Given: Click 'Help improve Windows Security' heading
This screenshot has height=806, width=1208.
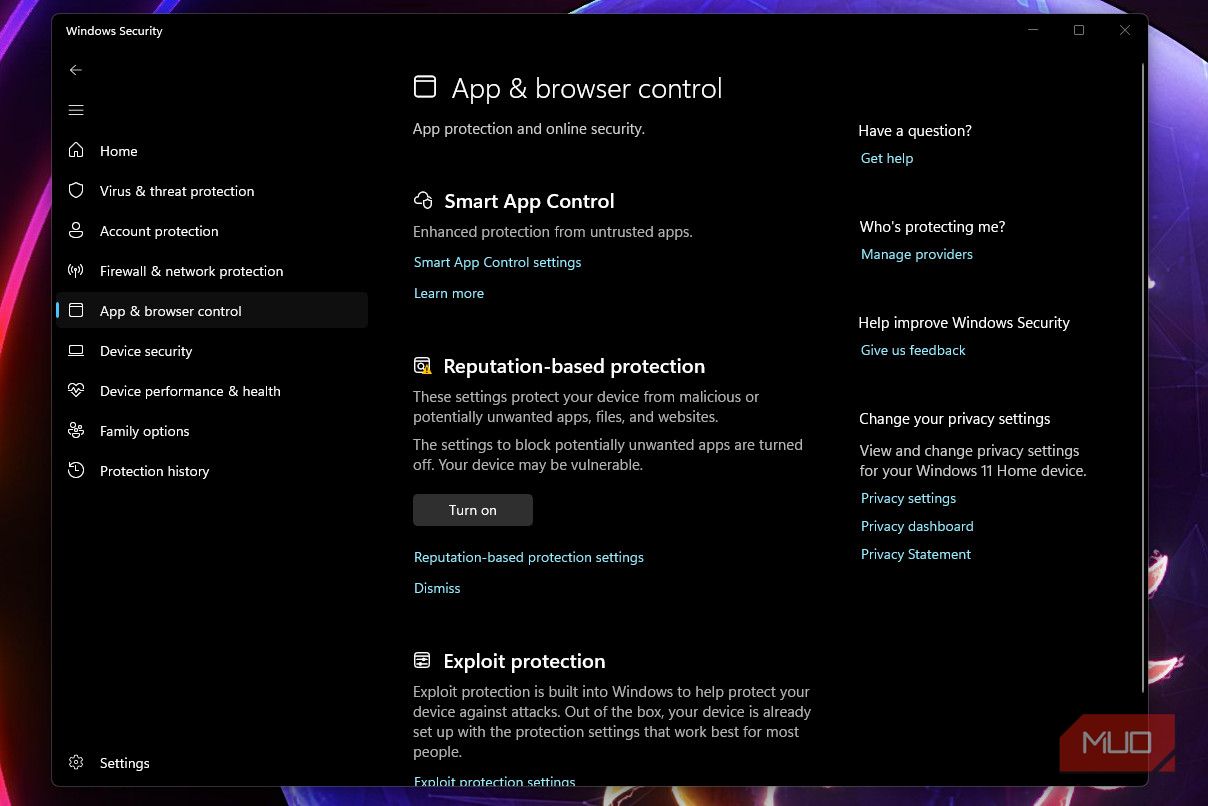Looking at the screenshot, I should coord(964,322).
